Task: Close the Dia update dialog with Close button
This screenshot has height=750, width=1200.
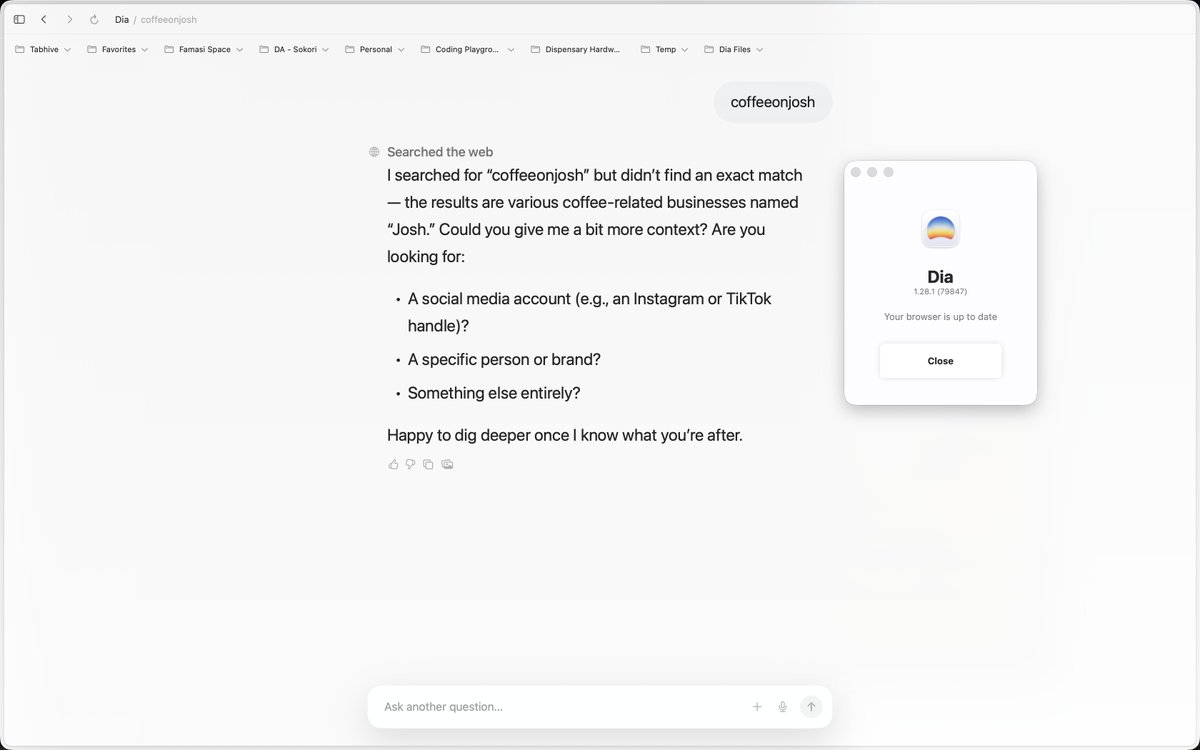Action: [940, 361]
